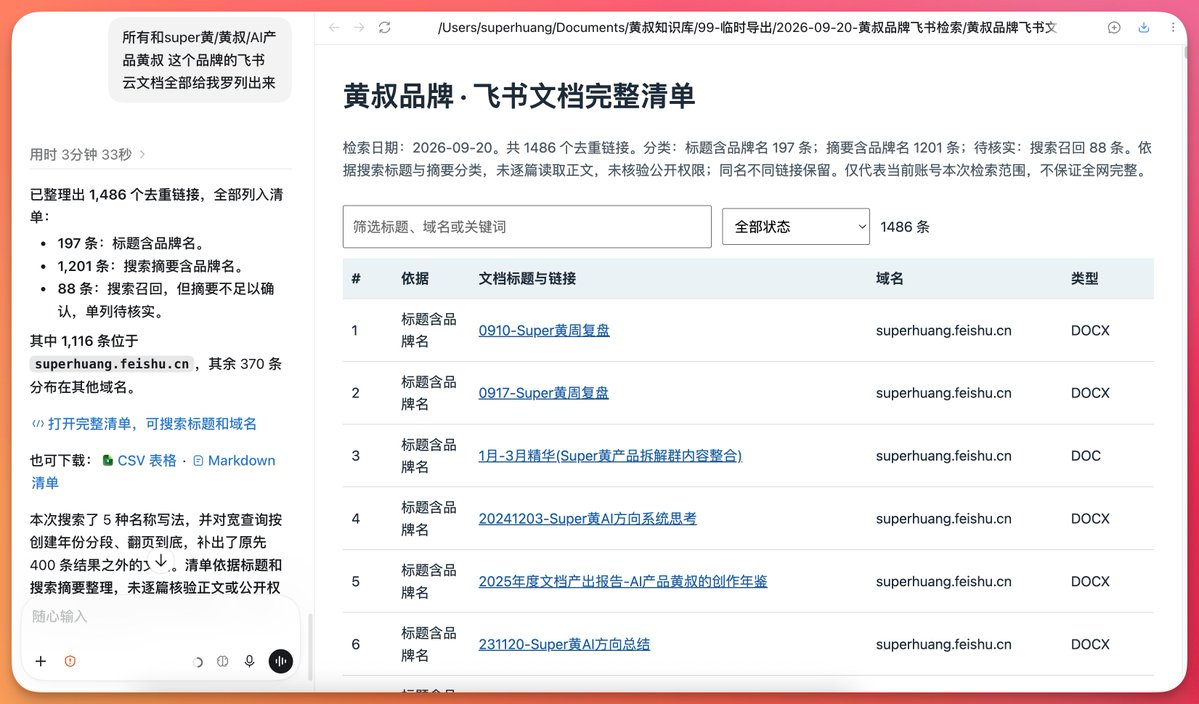Viewport: 1199px width, 704px height.
Task: Click the orange shield warning icon
Action: coord(70,661)
